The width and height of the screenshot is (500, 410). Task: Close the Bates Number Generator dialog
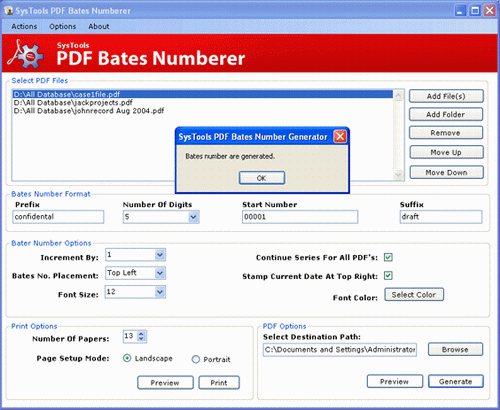coord(340,136)
